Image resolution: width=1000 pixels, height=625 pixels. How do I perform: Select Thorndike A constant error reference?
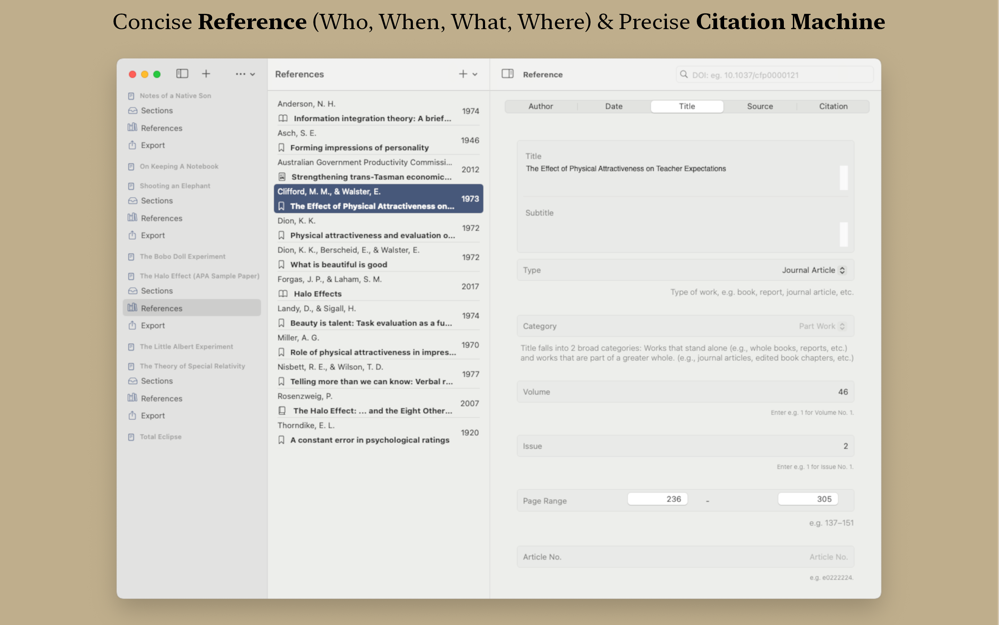click(x=378, y=433)
